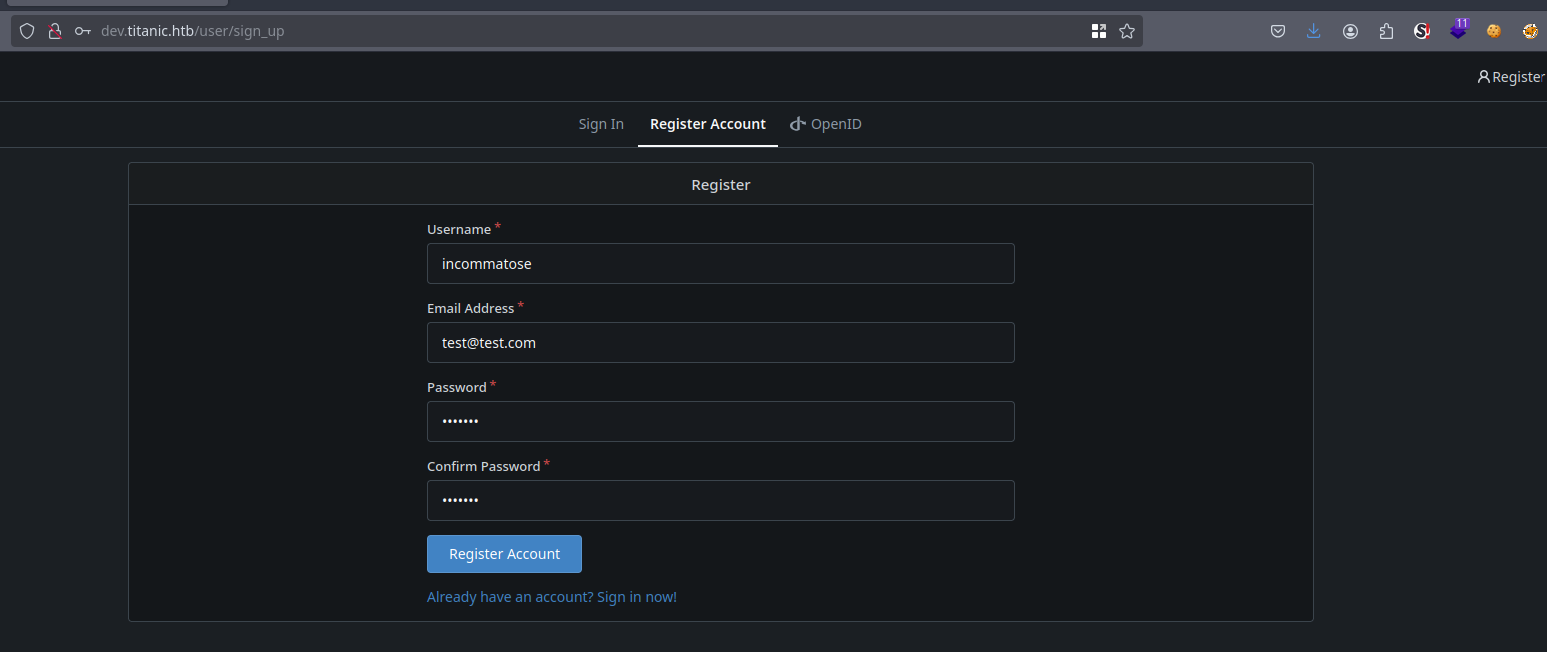Click the cookie extension icon
Viewport: 1547px width, 652px height.
click(x=1494, y=31)
